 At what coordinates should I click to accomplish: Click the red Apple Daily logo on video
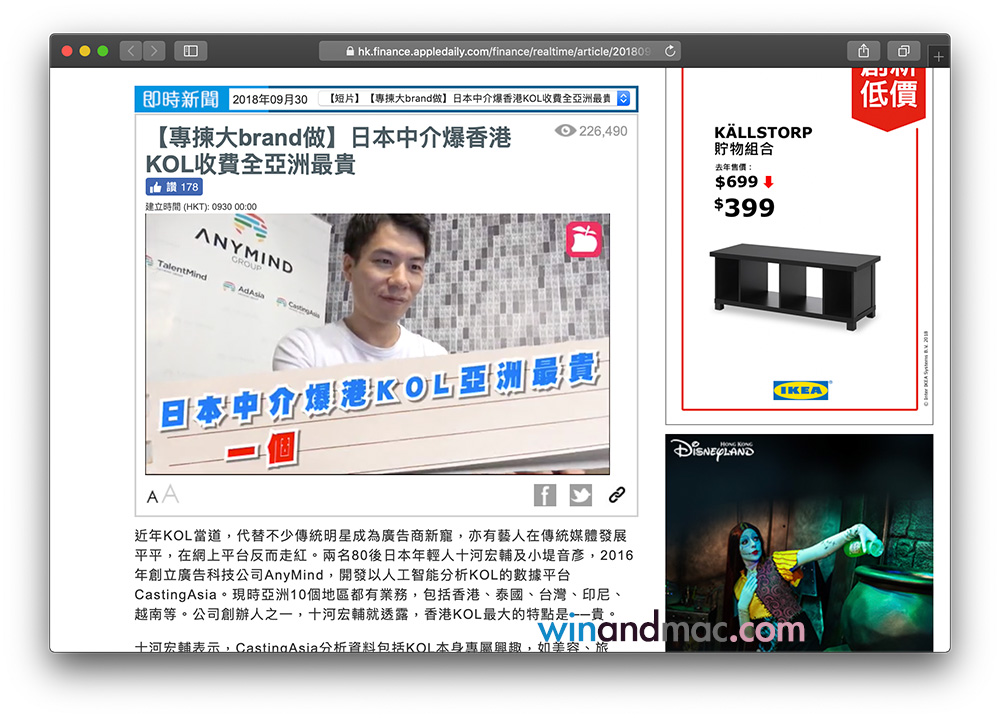coord(583,240)
